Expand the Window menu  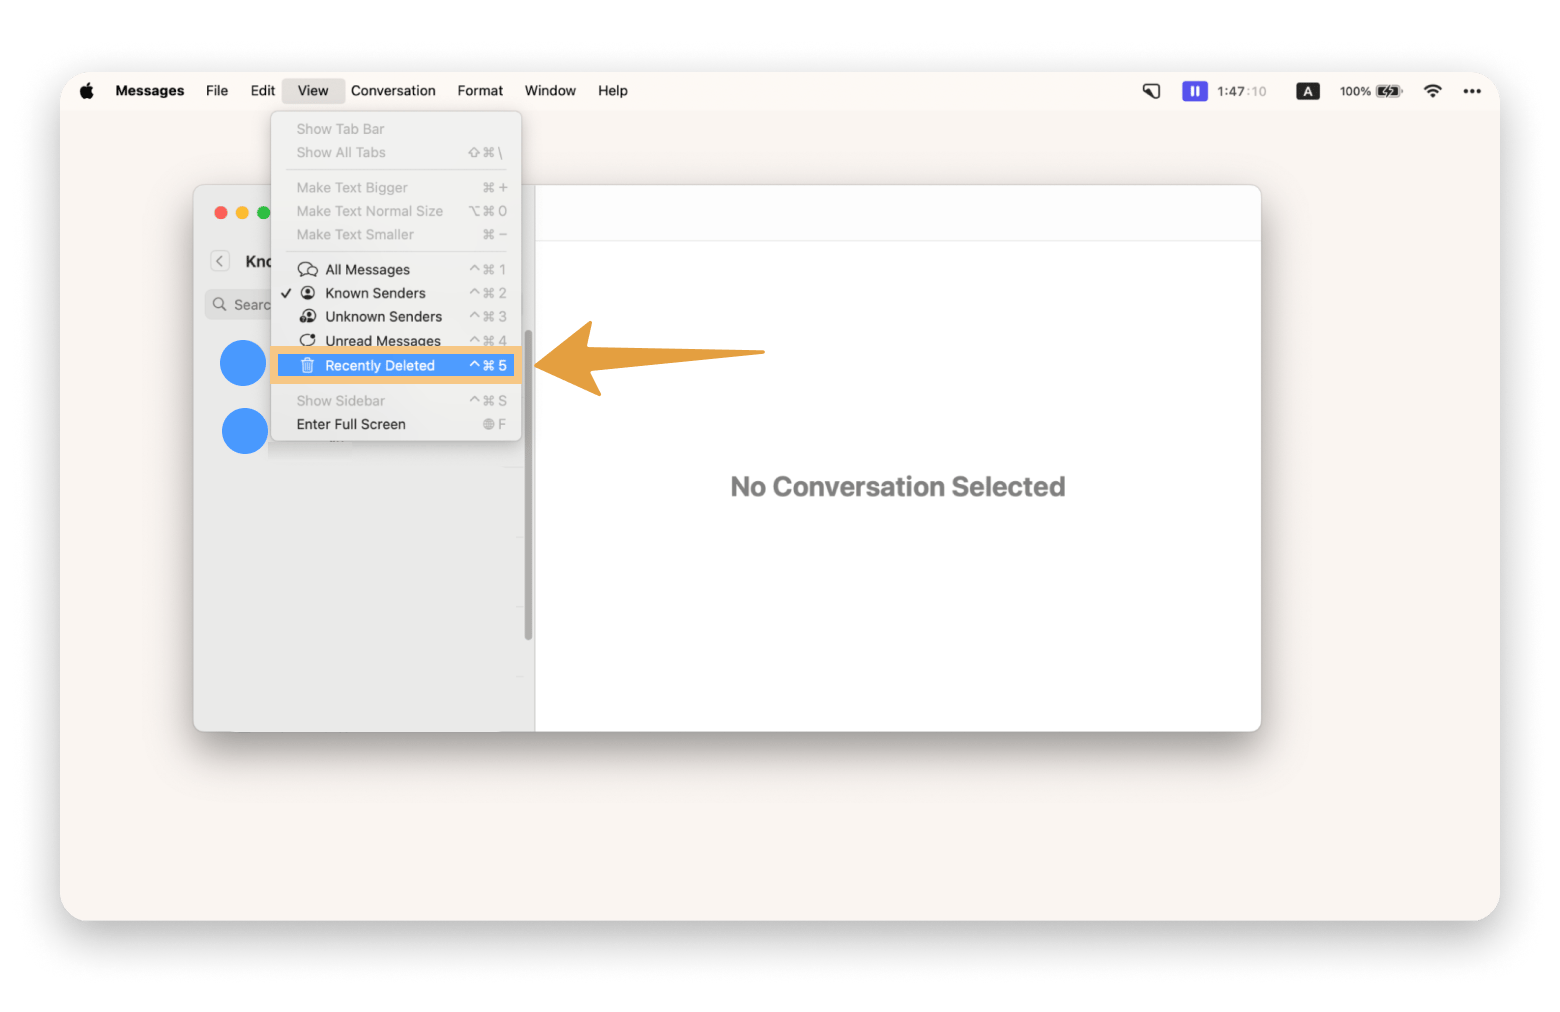point(550,91)
